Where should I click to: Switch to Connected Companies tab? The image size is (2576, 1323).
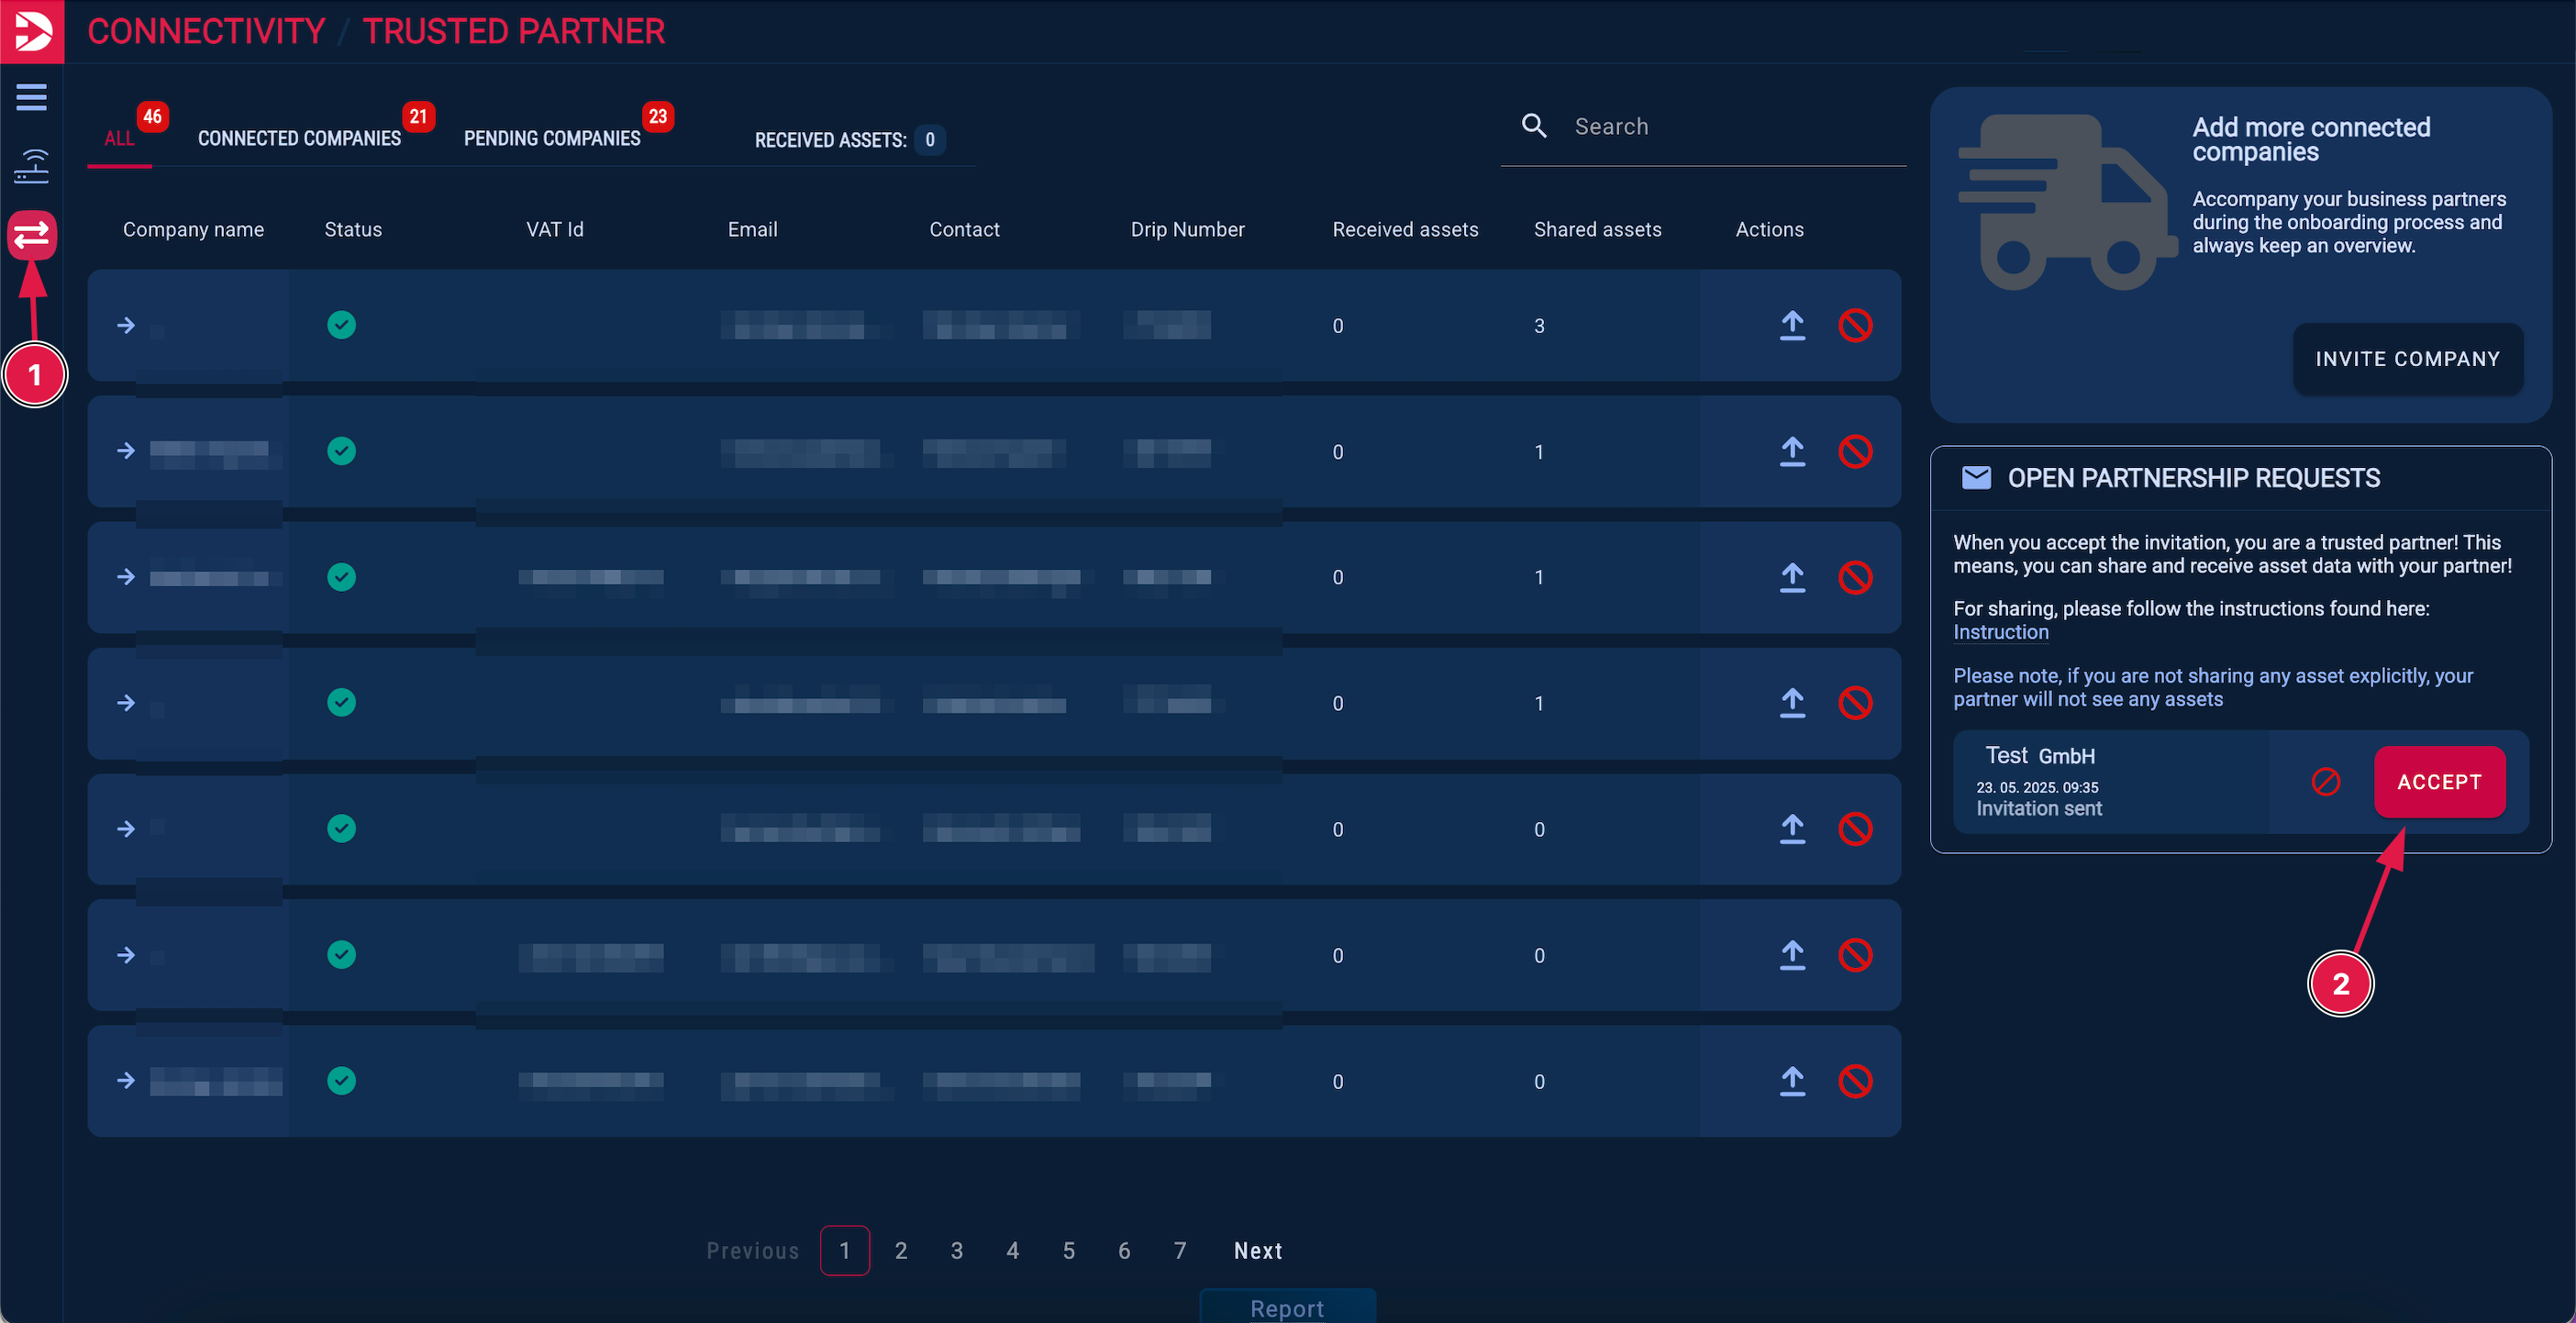[x=299, y=138]
